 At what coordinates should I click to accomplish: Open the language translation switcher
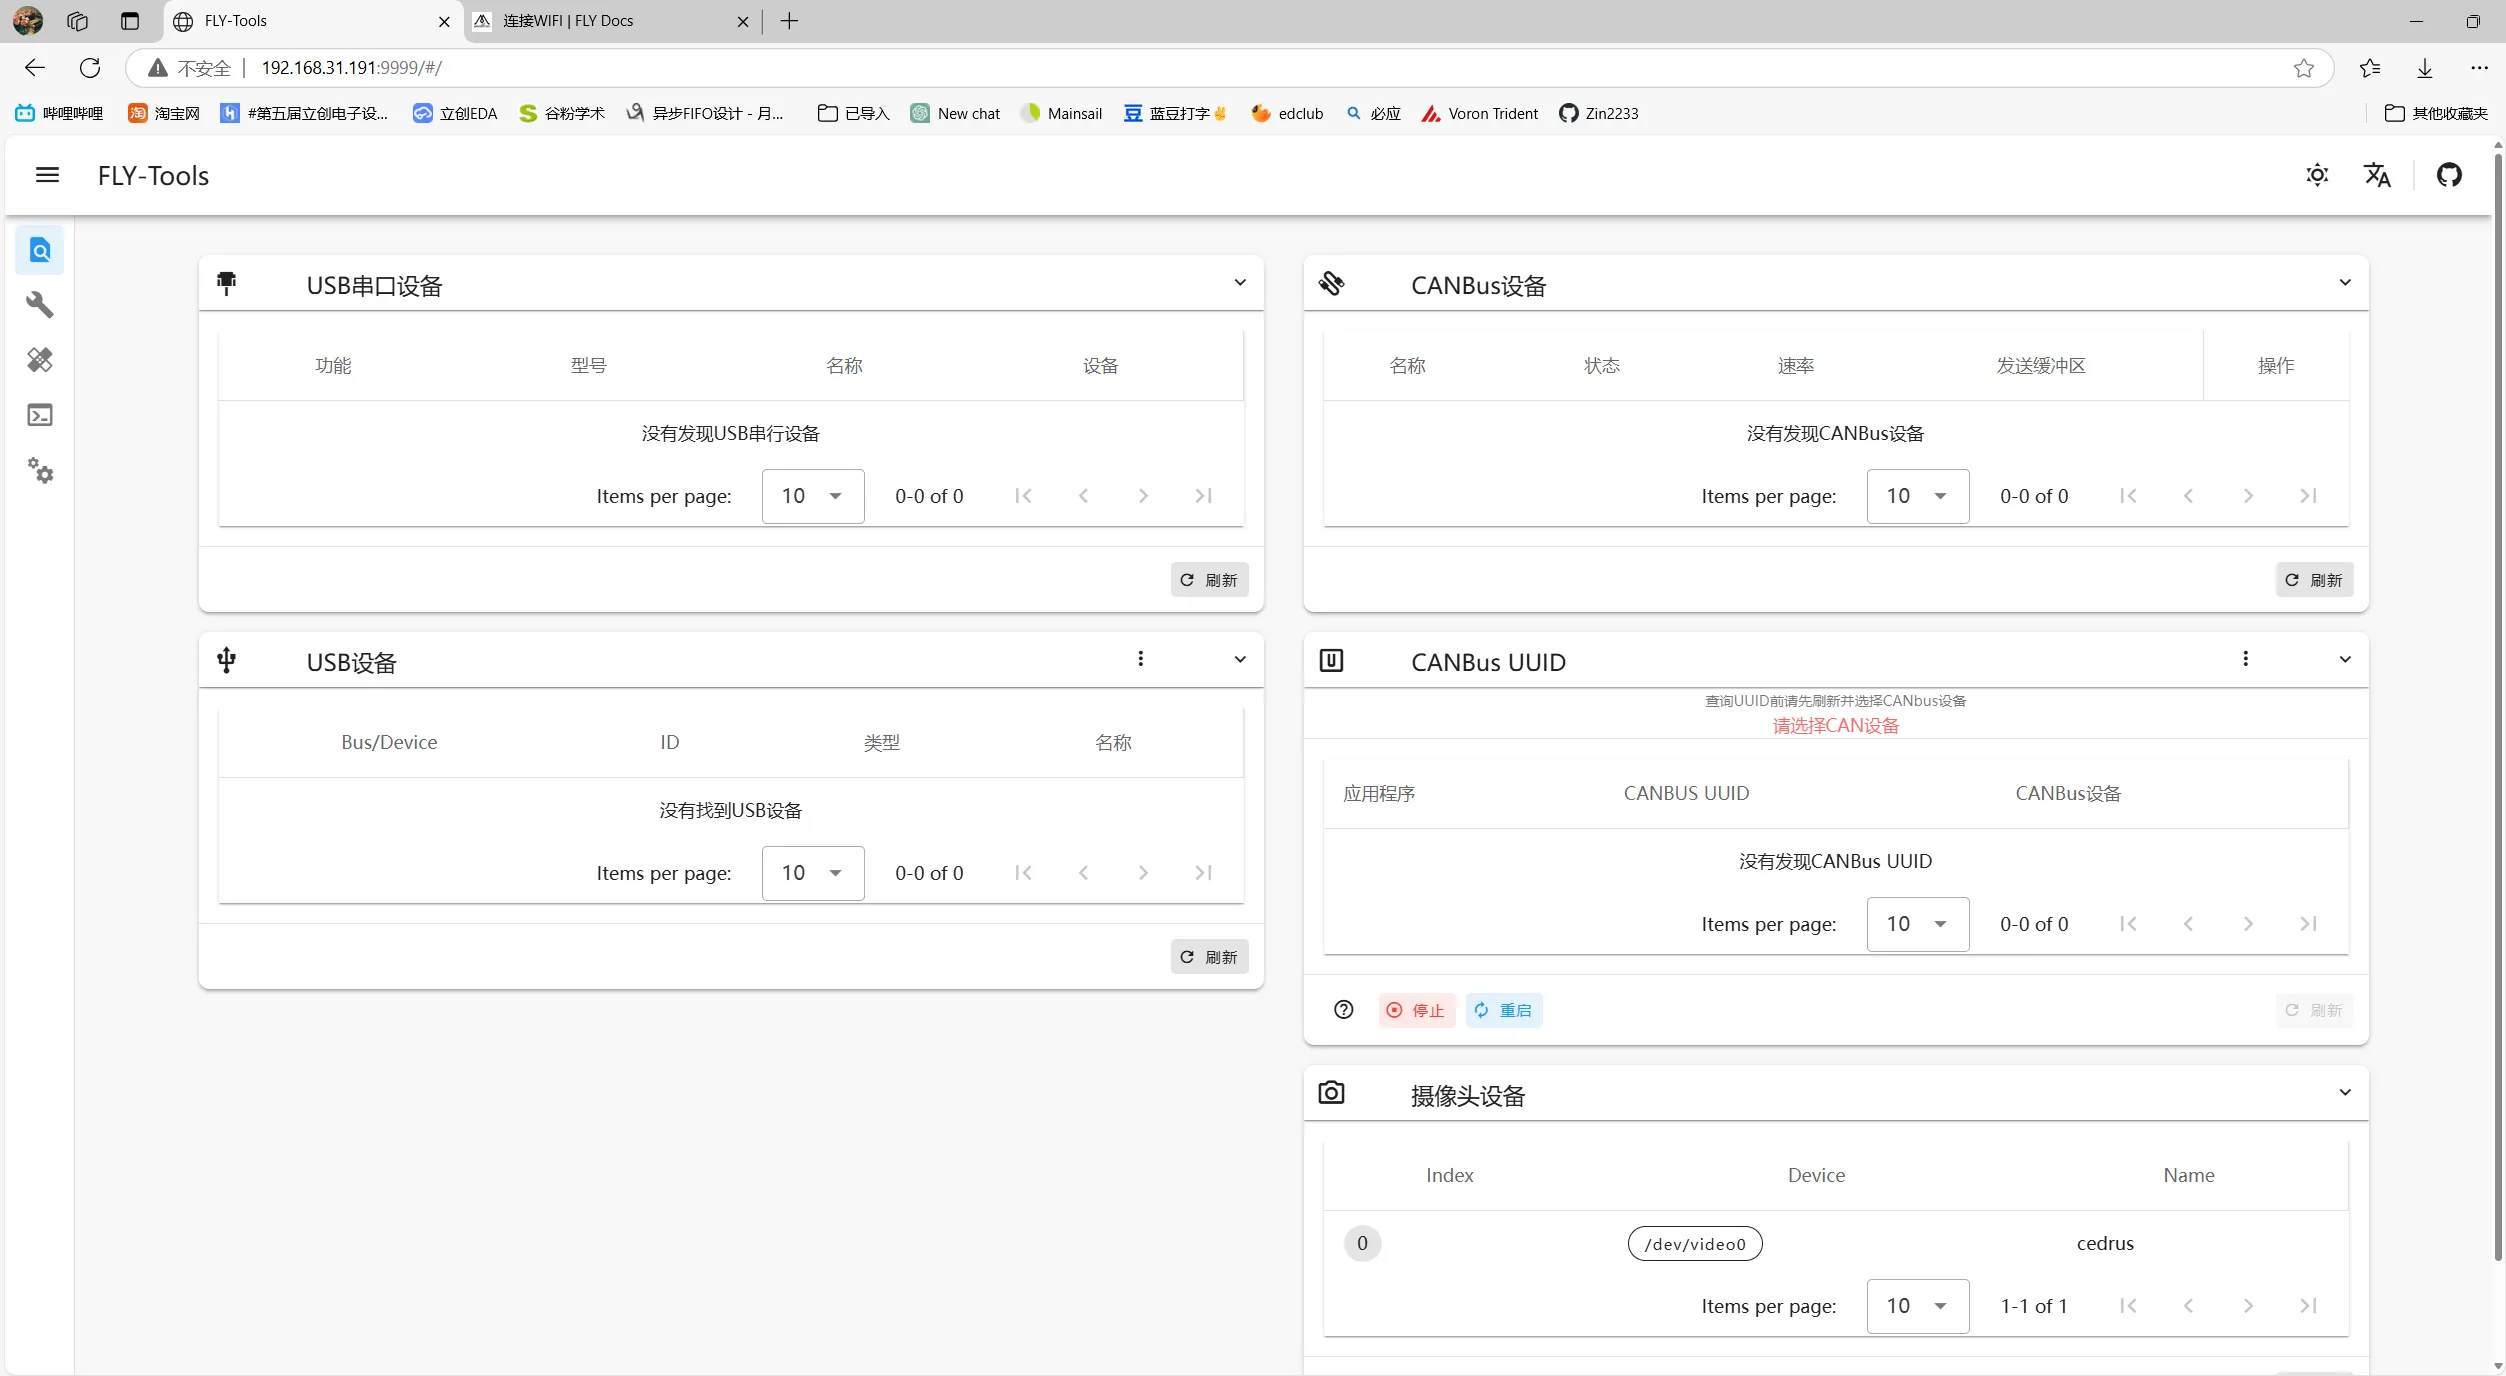(x=2377, y=175)
